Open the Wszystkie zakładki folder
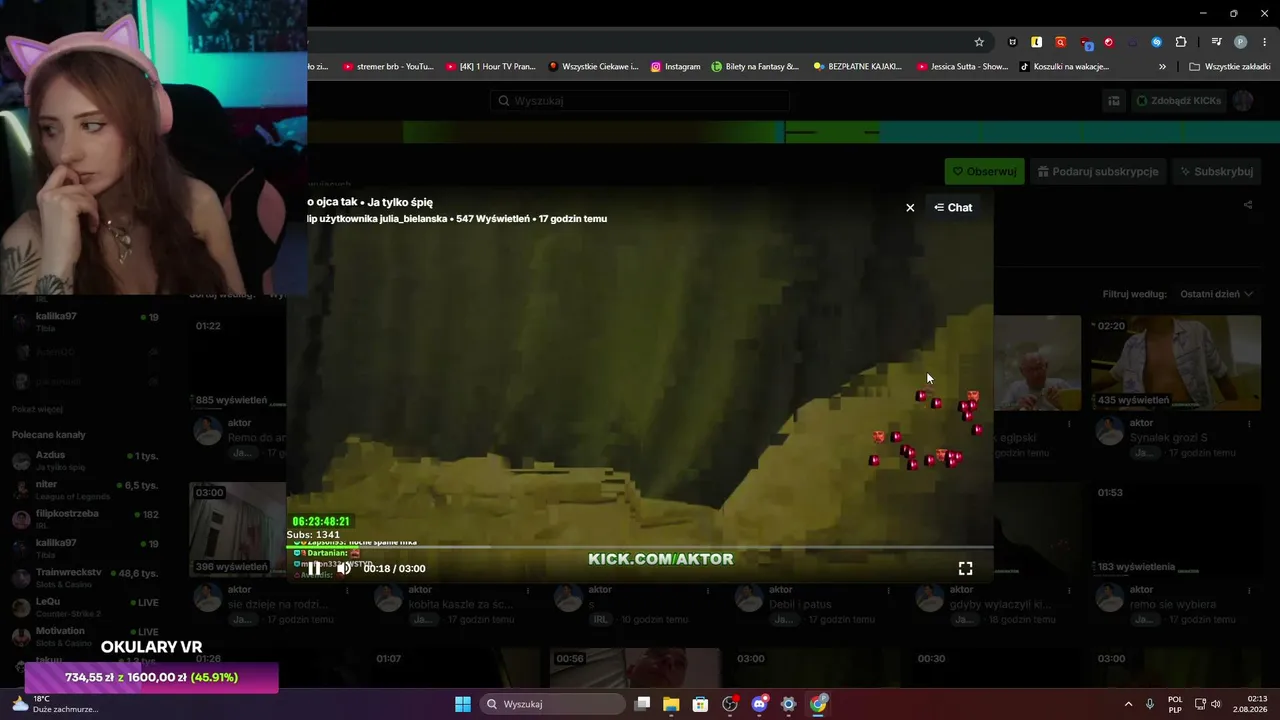Viewport: 1280px width, 720px height. pyautogui.click(x=1230, y=67)
